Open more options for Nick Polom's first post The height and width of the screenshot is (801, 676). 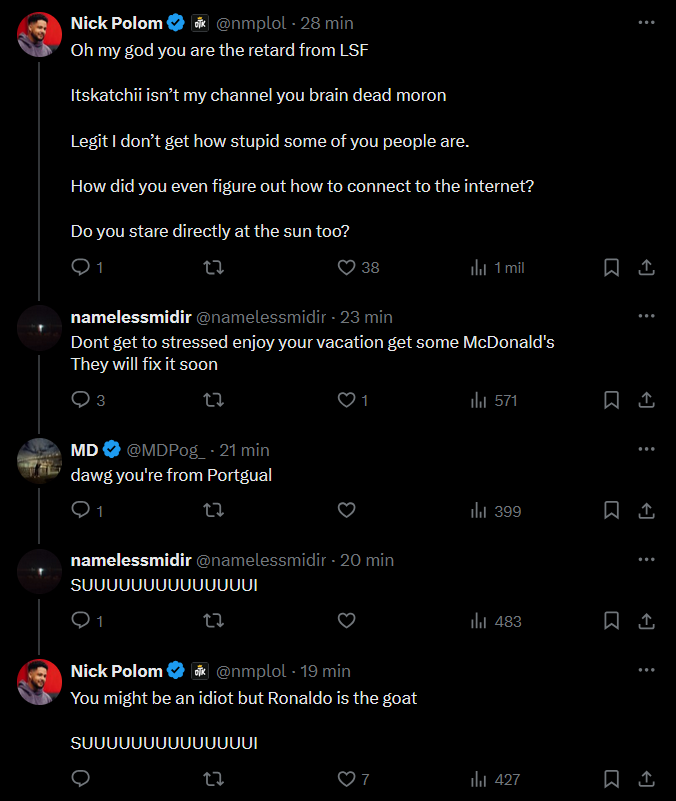[646, 22]
